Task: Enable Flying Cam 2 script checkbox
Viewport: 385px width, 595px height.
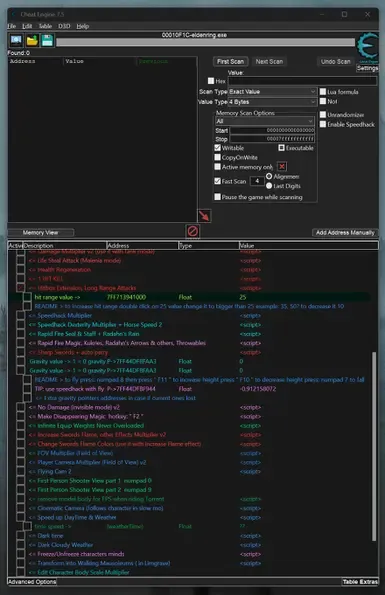Action: click(20, 471)
